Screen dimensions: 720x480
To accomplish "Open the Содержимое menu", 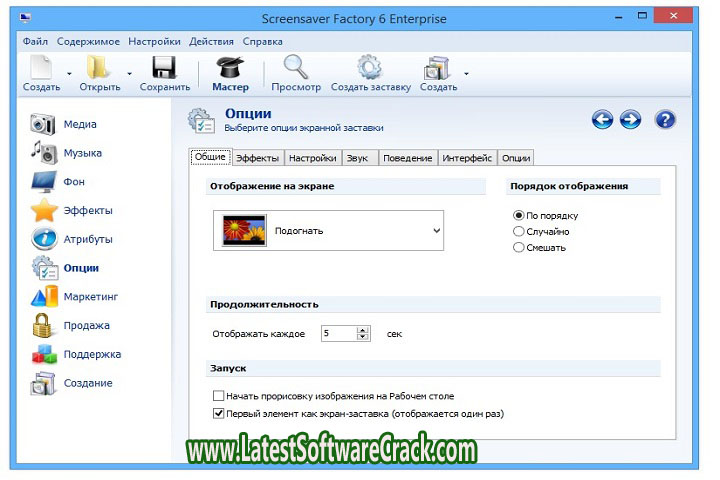I will point(88,41).
